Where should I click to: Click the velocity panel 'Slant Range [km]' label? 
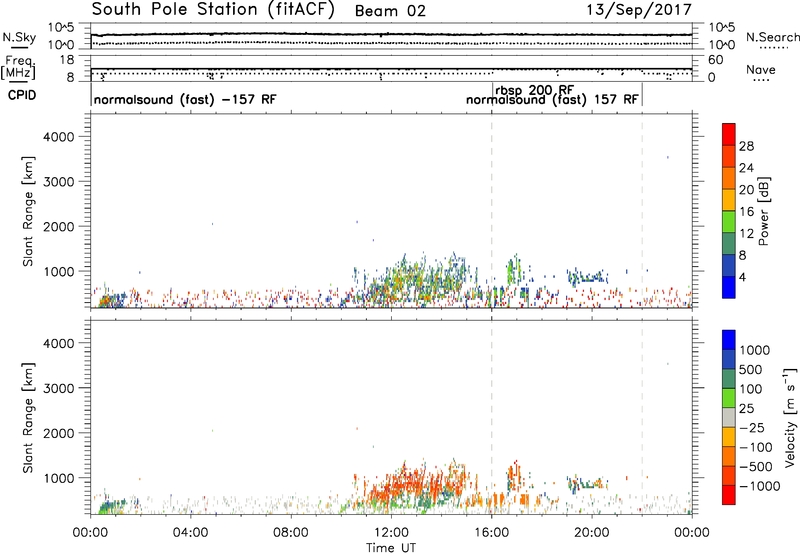(28, 418)
